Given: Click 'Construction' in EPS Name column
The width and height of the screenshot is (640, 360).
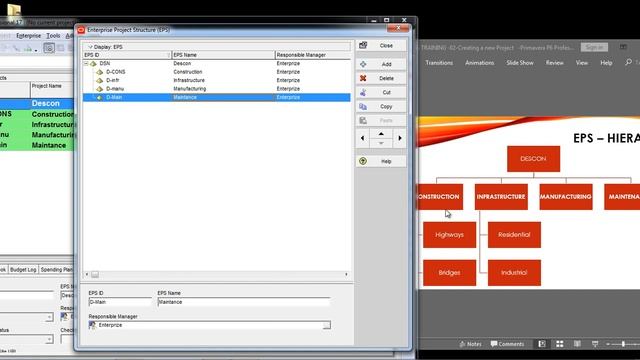Looking at the screenshot, I should coord(188,72).
